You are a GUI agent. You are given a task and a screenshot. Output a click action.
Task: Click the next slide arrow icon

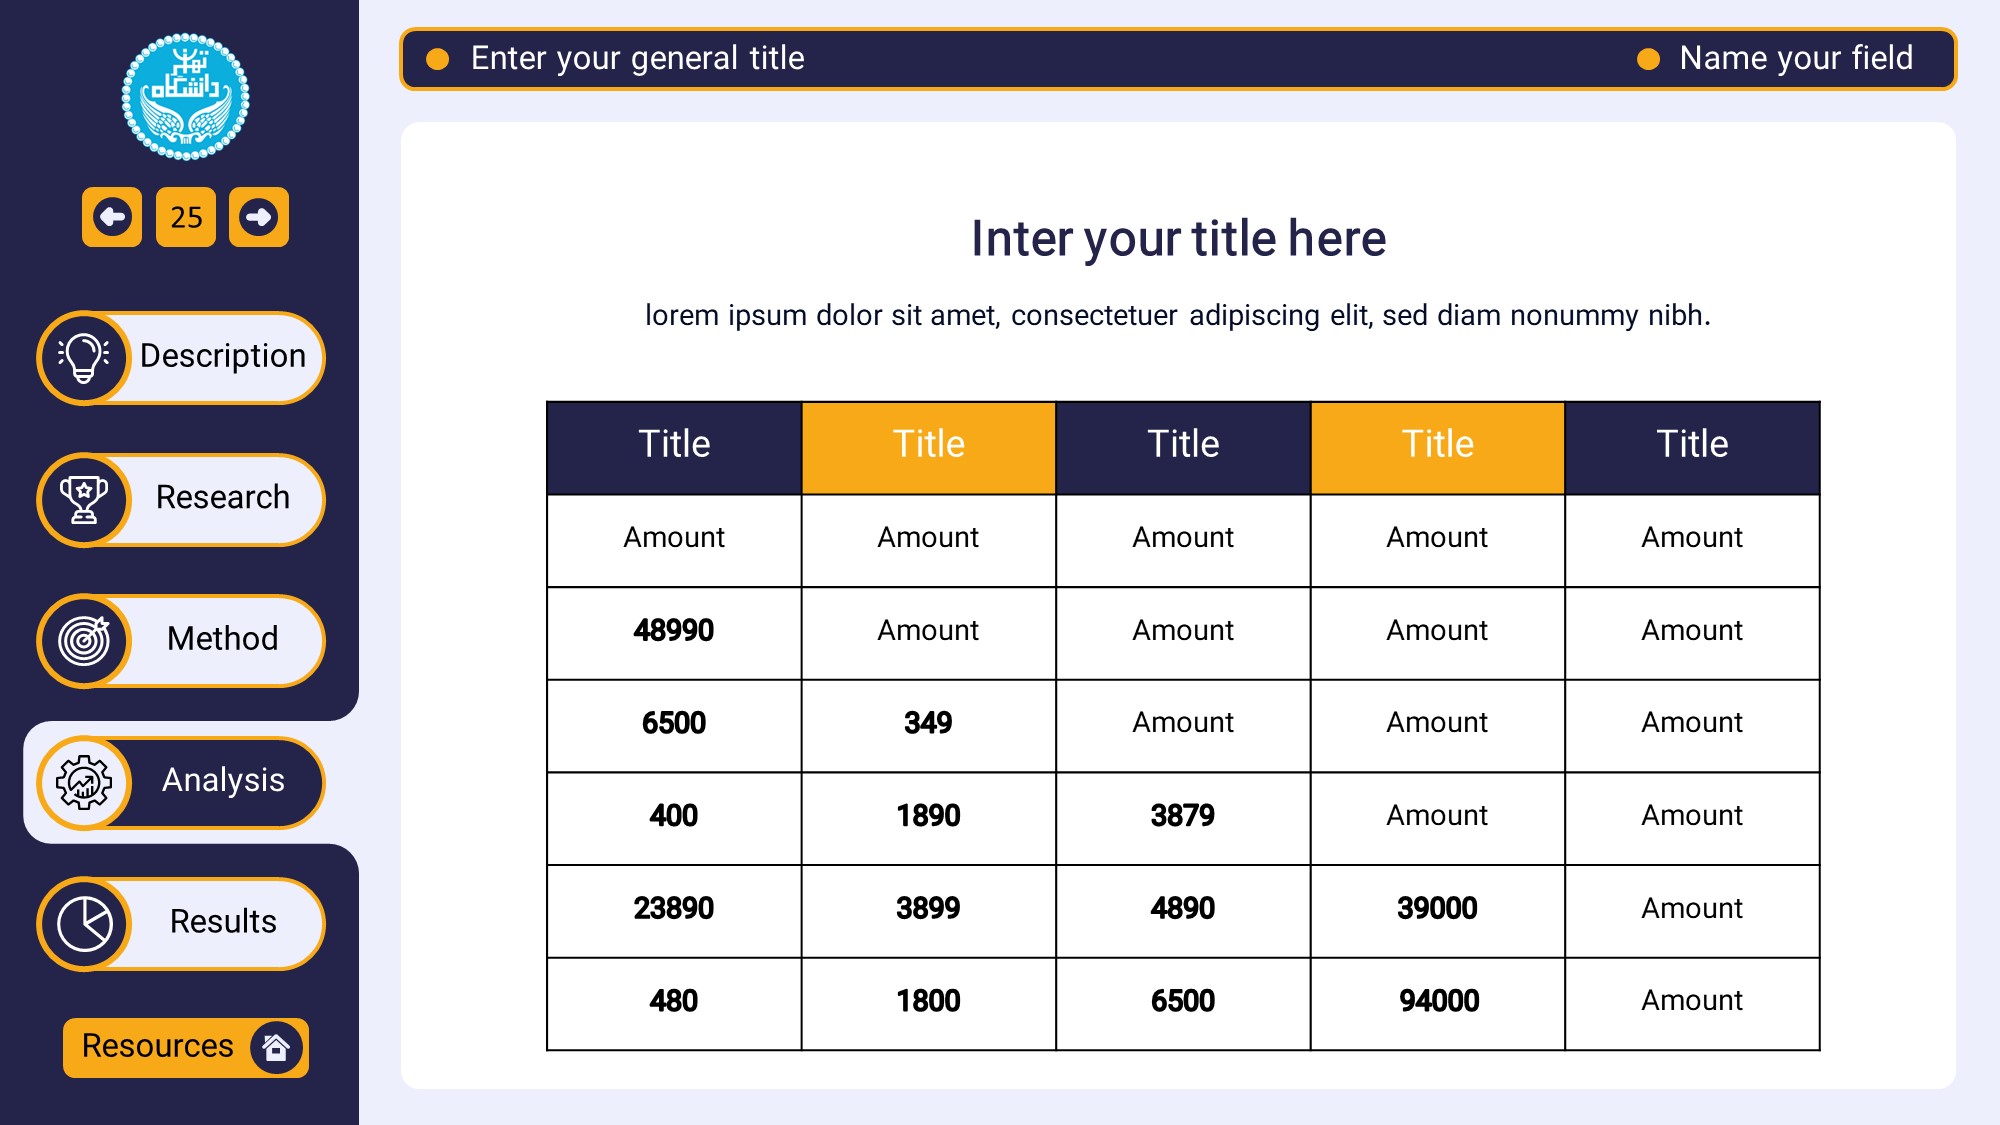tap(259, 217)
